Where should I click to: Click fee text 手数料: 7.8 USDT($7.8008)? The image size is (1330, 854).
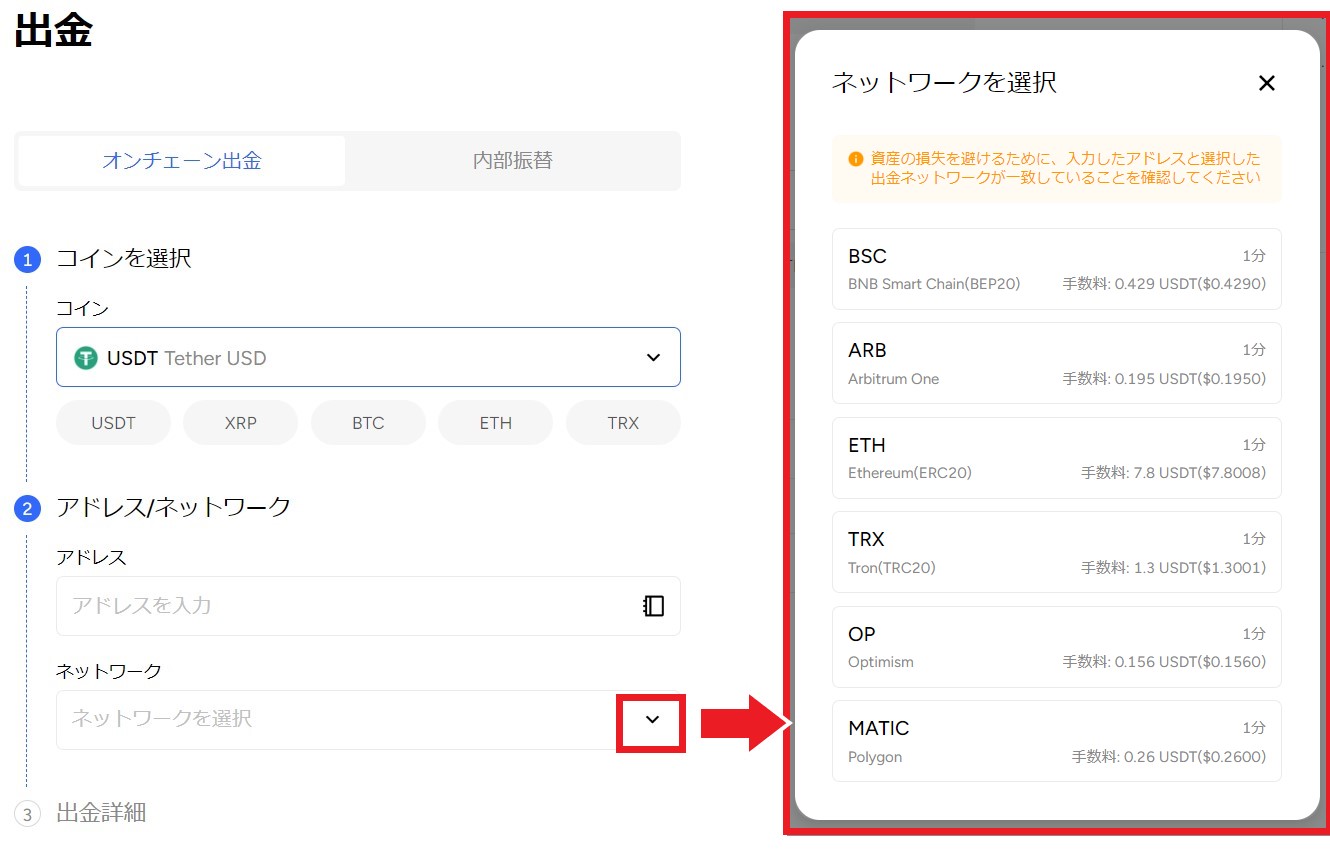[1173, 473]
